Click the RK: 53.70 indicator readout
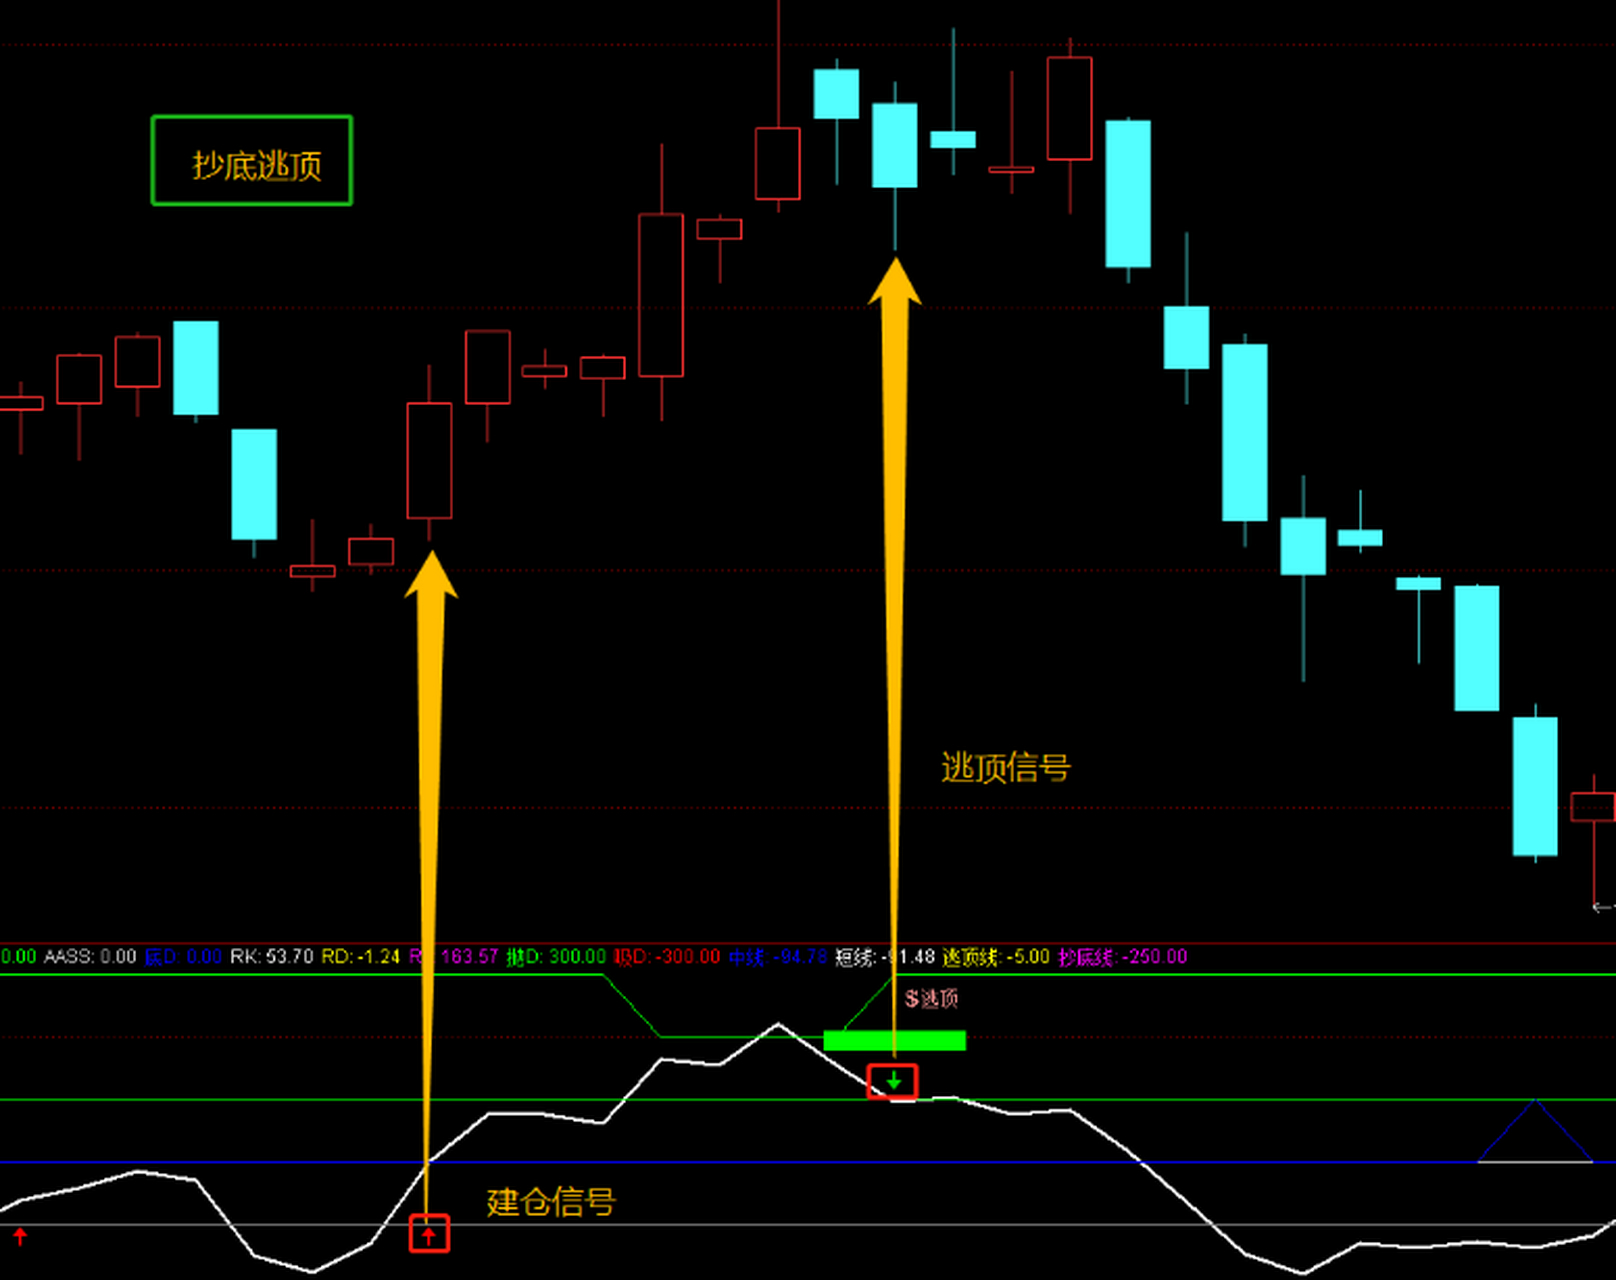Screen dimensions: 1616x1280 [x=271, y=957]
